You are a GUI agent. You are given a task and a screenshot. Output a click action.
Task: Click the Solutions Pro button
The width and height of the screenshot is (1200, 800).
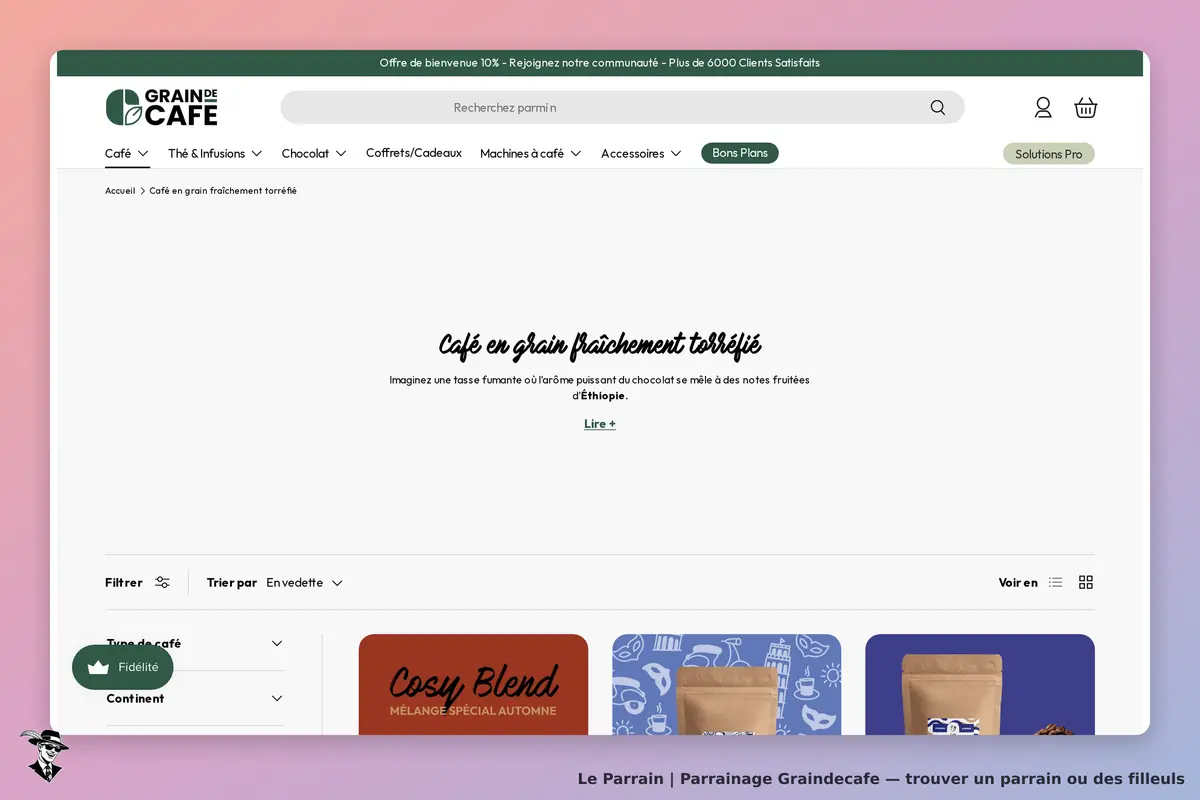1049,154
